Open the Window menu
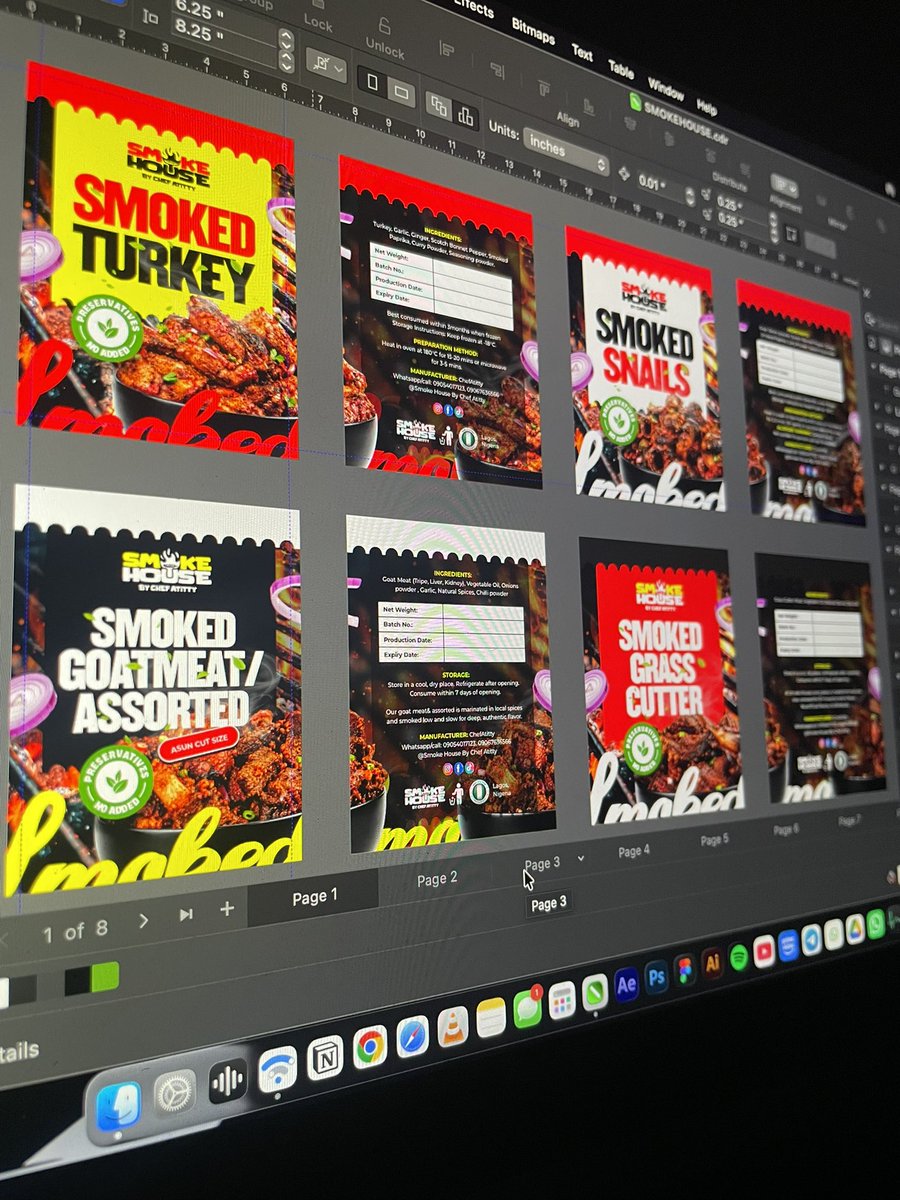900x1200 pixels. pos(665,88)
